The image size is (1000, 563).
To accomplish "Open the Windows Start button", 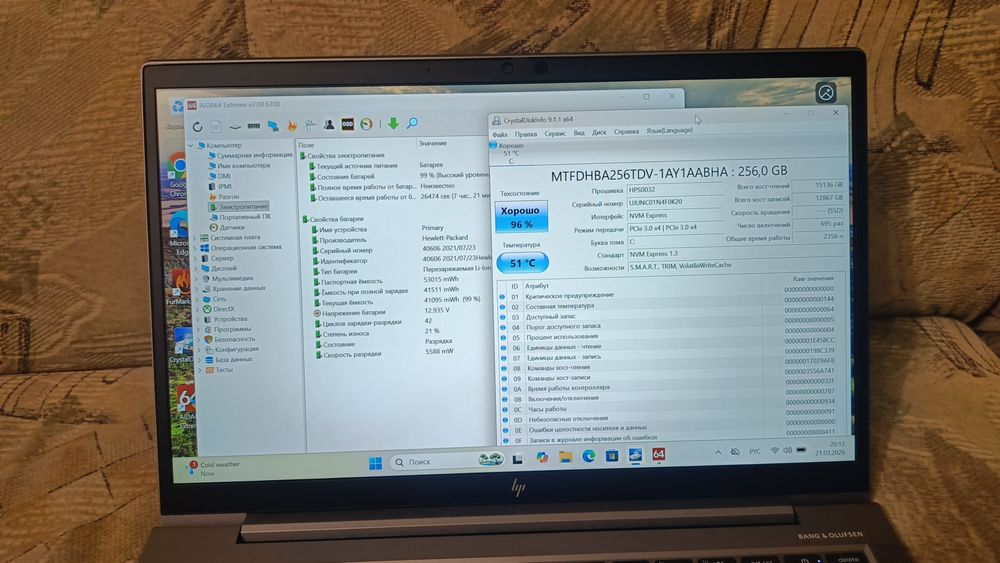I will point(376,464).
